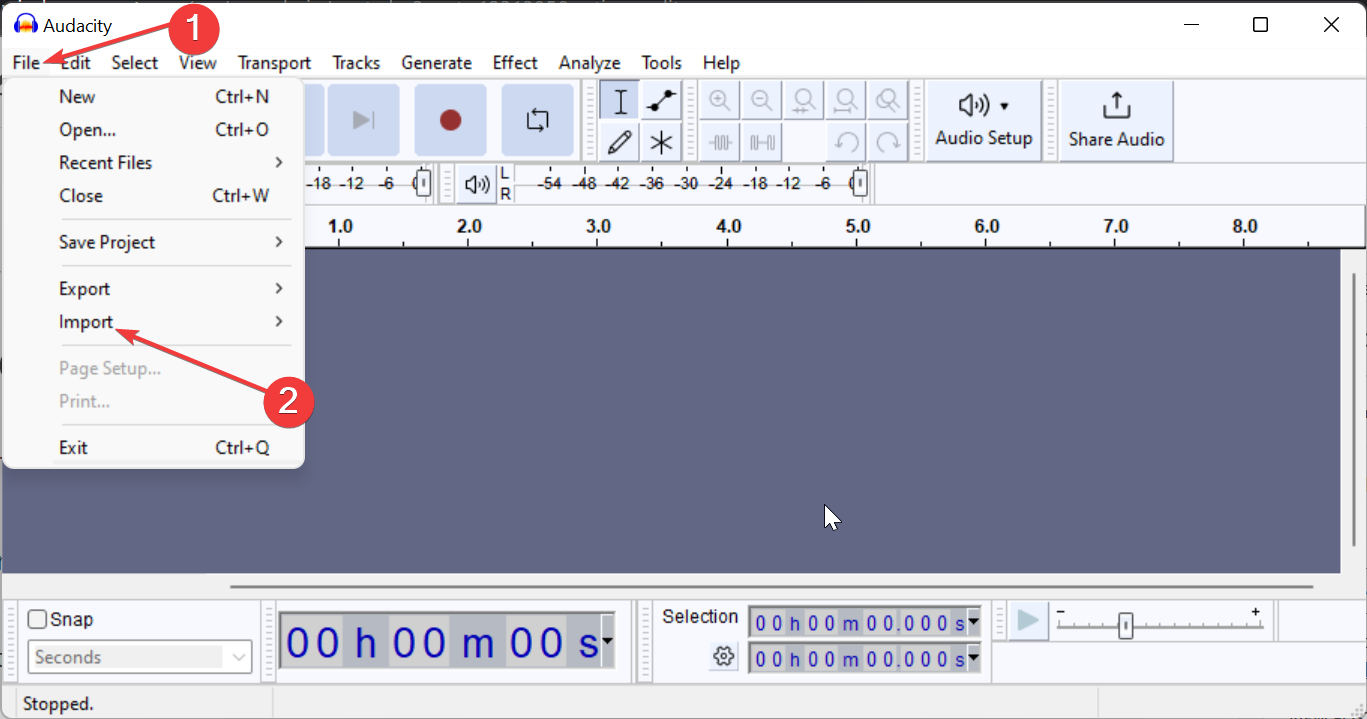
Task: Open the Audio Setup dropdown
Action: (x=983, y=120)
